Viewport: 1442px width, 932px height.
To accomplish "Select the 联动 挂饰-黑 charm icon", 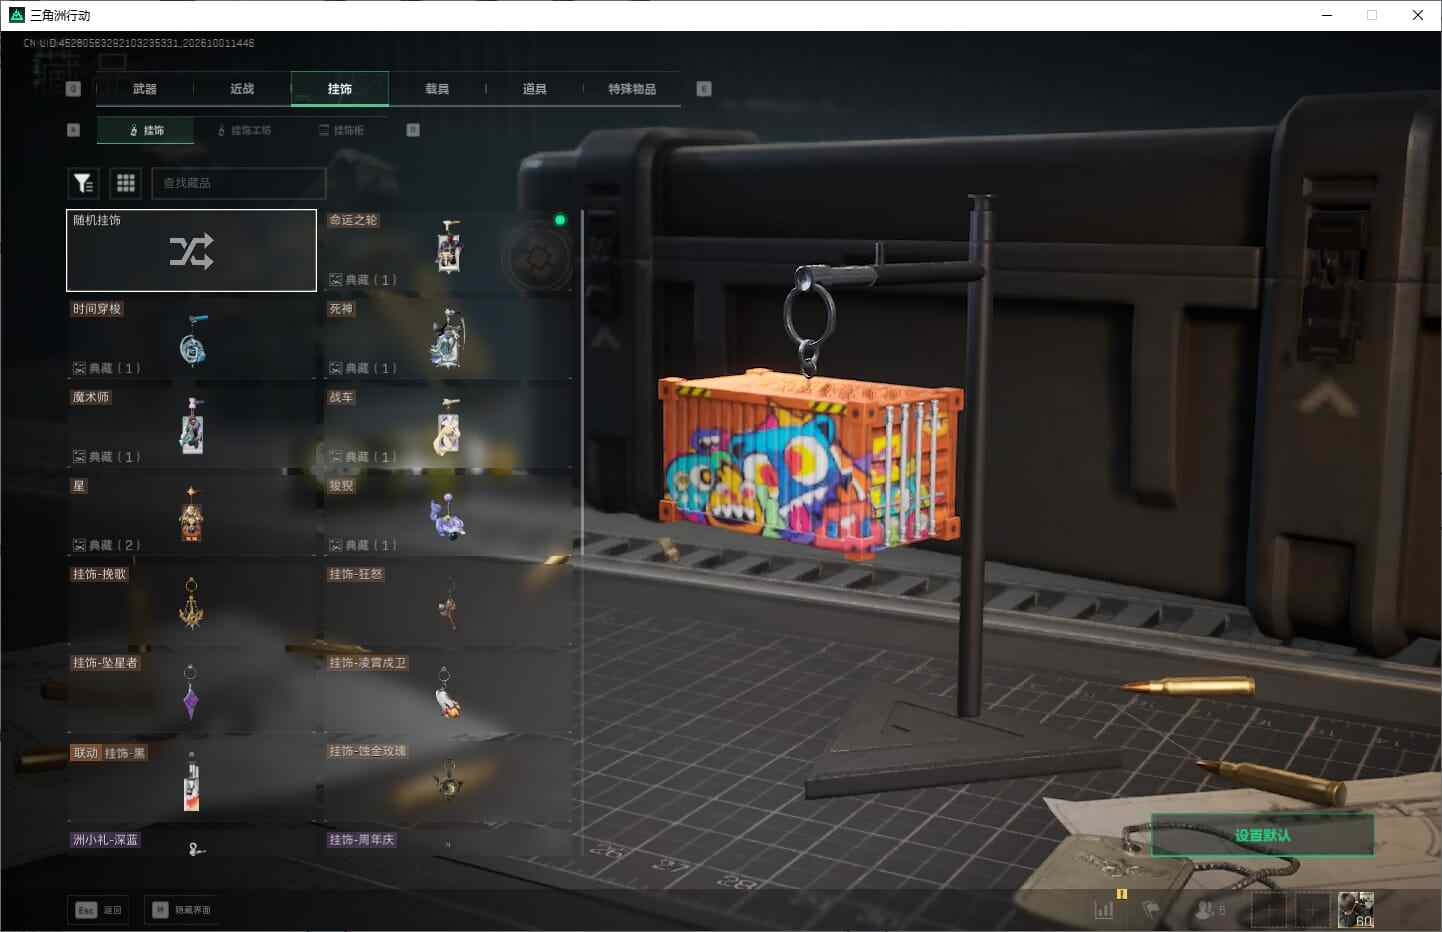I will coord(192,781).
